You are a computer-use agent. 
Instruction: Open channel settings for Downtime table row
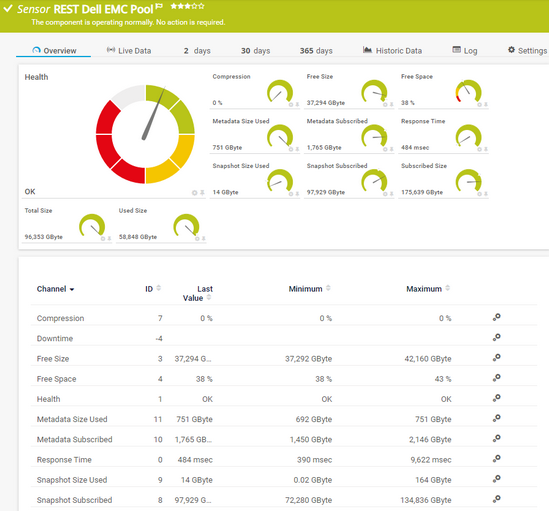coord(496,338)
